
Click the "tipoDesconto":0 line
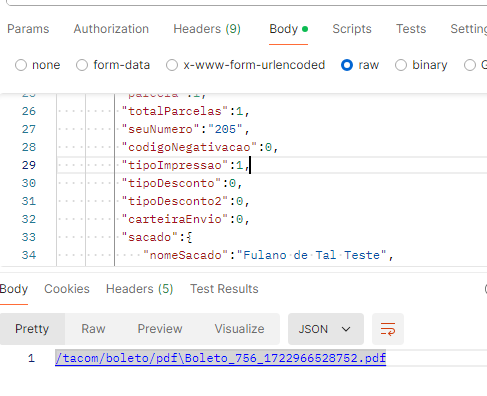(x=182, y=183)
